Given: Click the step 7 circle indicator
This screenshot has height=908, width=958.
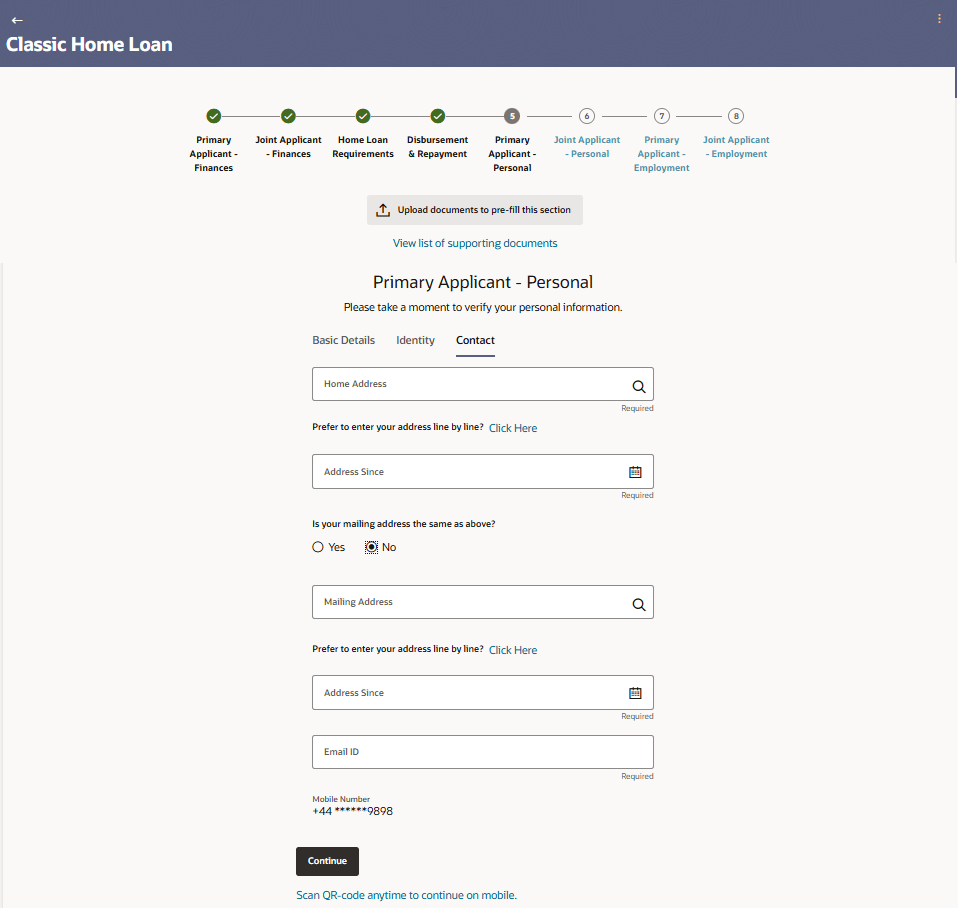Looking at the screenshot, I should pyautogui.click(x=662, y=115).
